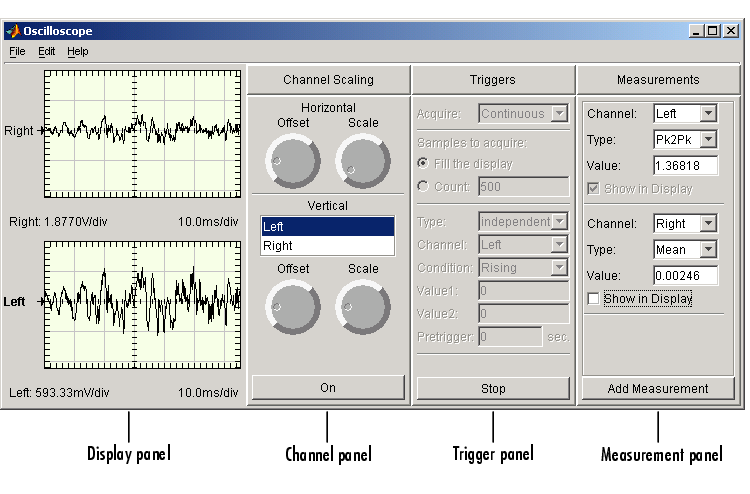This screenshot has height=494, width=750.
Task: Select Right in the Vertical channel list
Action: pos(328,245)
